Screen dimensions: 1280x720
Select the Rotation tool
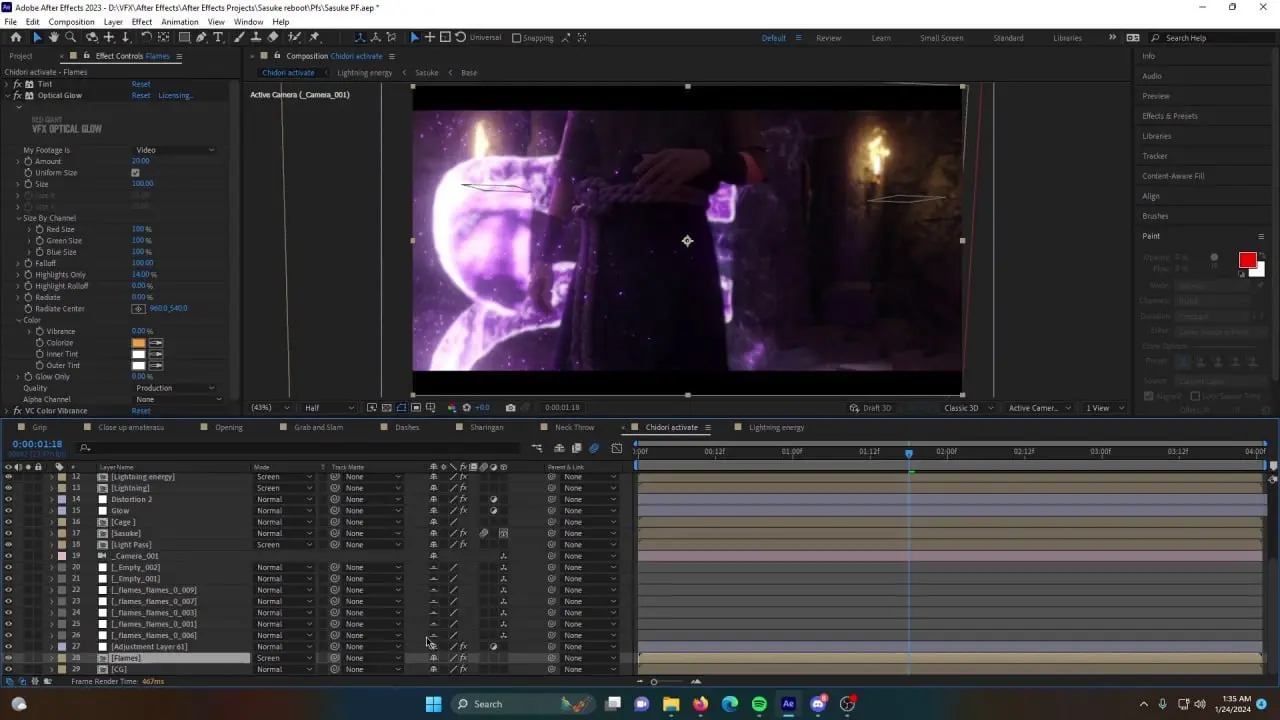[x=147, y=37]
